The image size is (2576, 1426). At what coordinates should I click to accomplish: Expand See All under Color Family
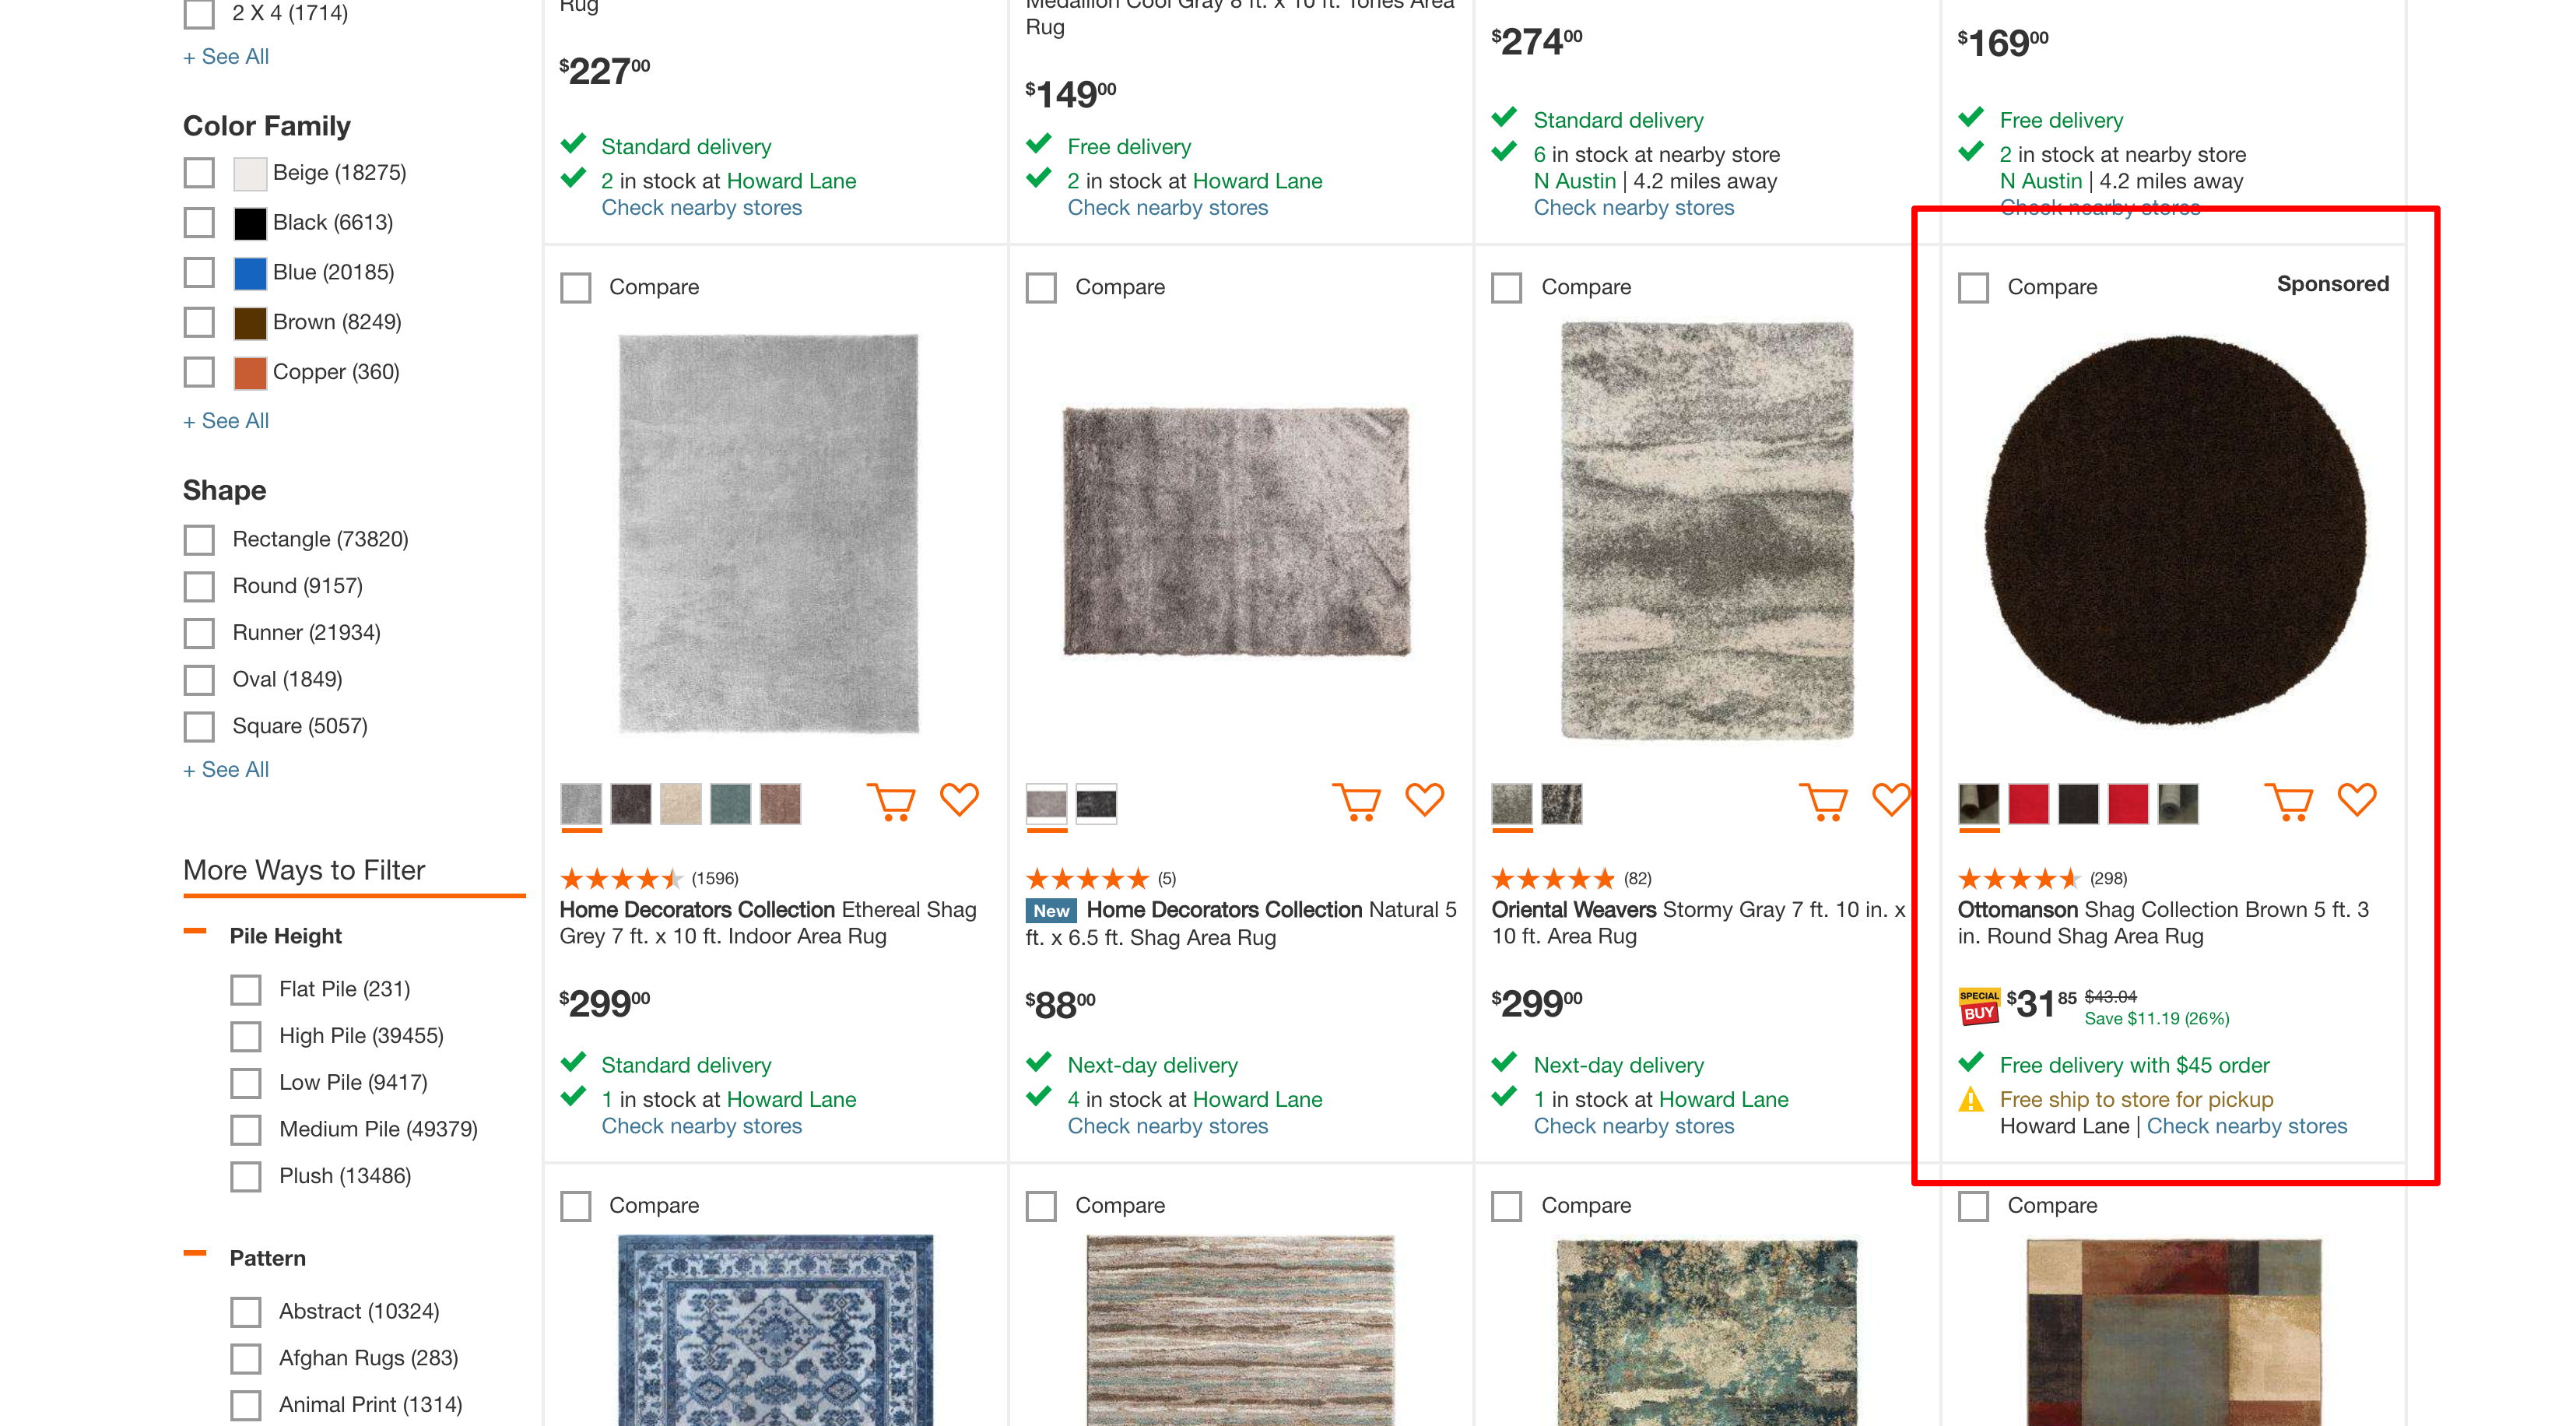pos(226,421)
